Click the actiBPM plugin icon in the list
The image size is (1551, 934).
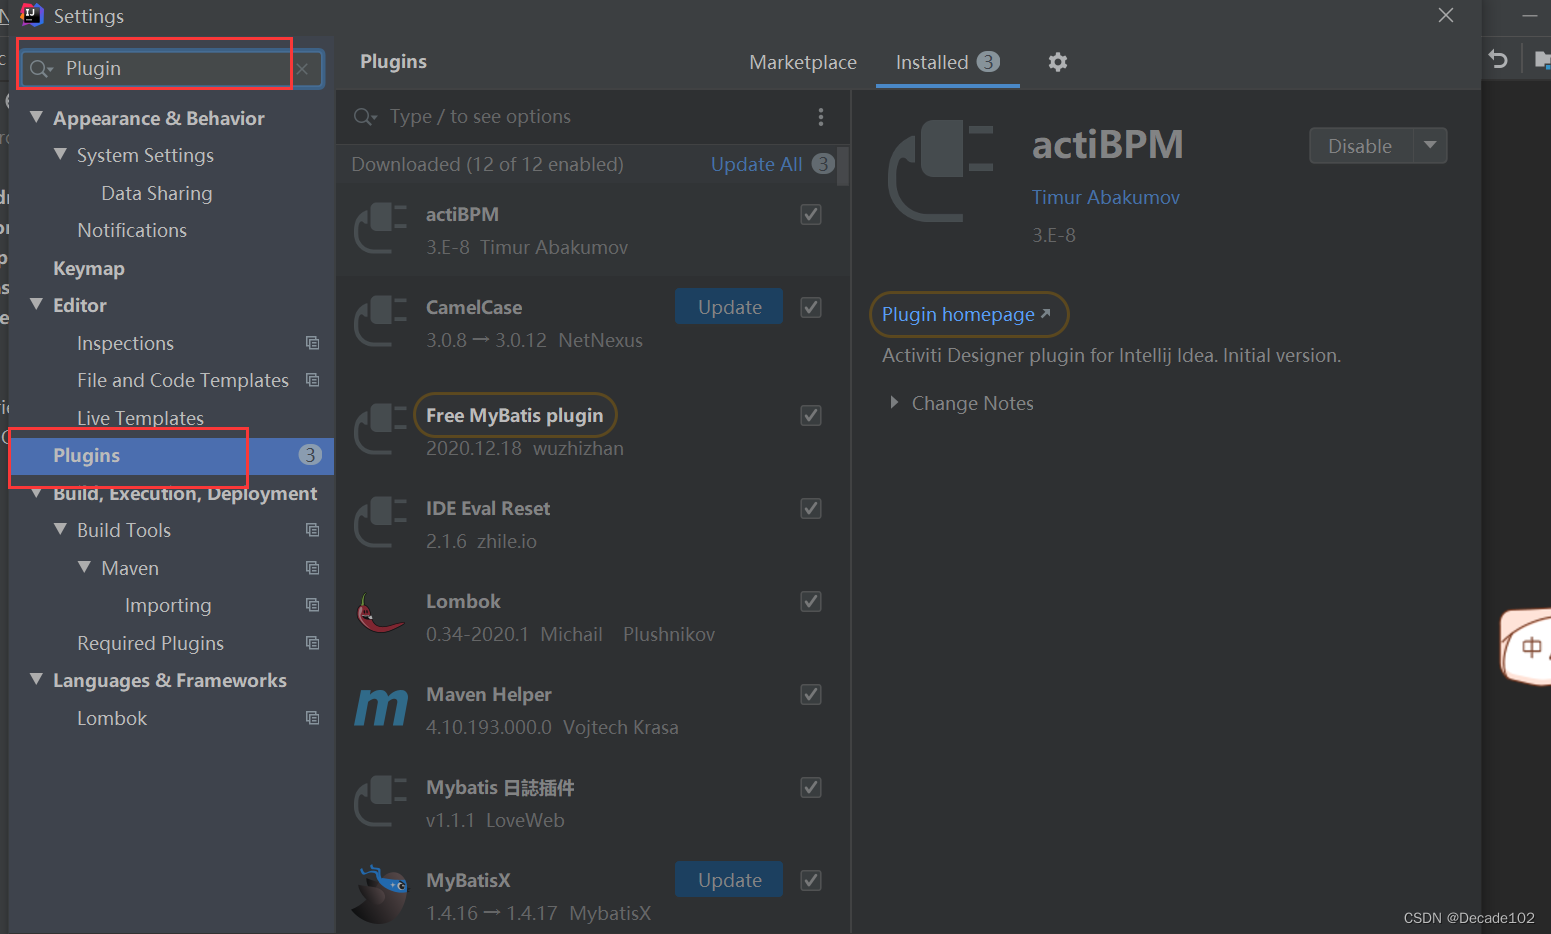(380, 229)
